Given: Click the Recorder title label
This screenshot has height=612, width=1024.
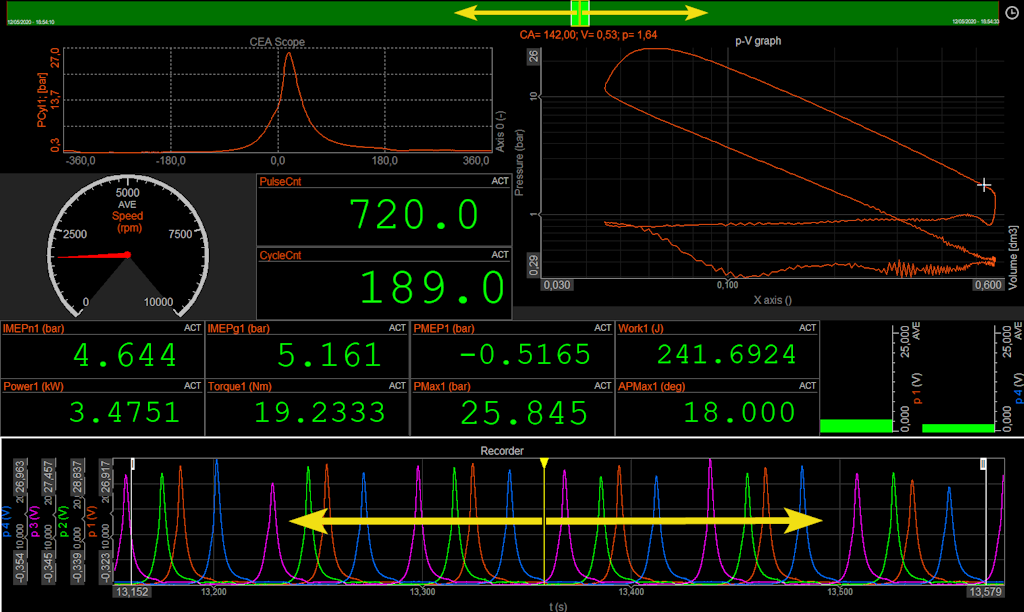Looking at the screenshot, I should coord(502,451).
